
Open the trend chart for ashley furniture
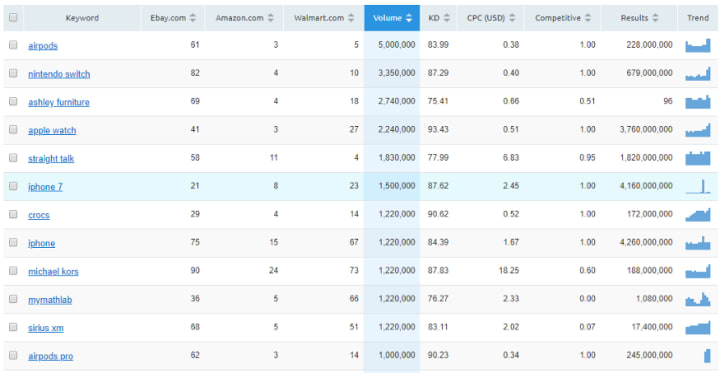698,102
